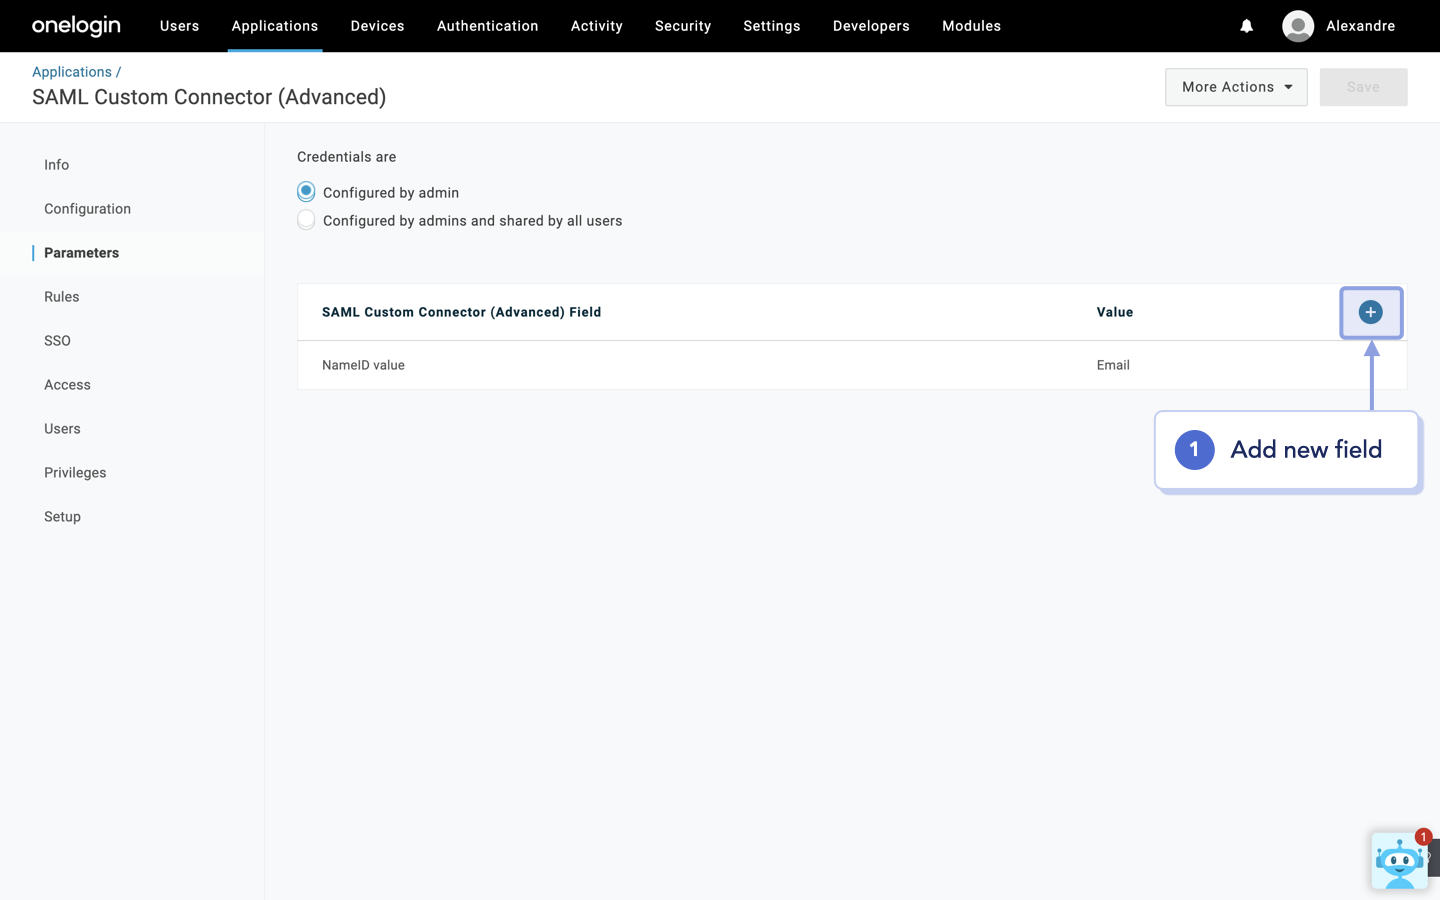Open the Security menu
This screenshot has width=1440, height=900.
(683, 26)
